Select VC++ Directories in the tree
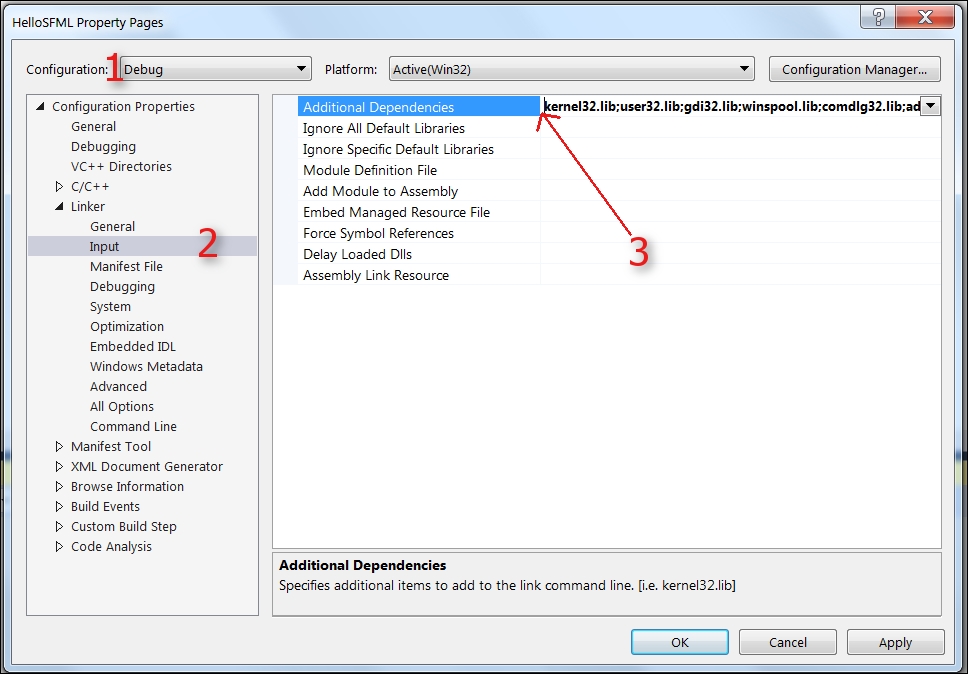This screenshot has height=674, width=968. pos(121,167)
